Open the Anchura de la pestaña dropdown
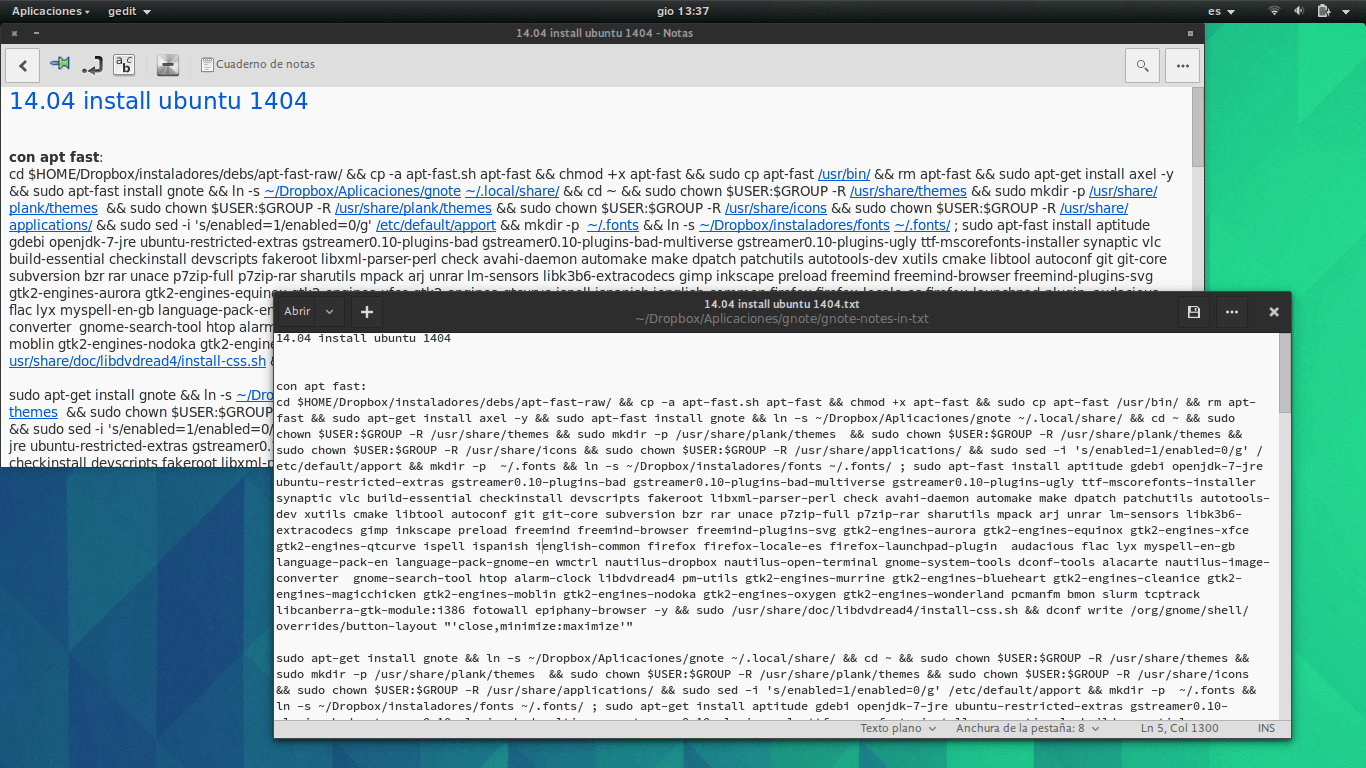The width and height of the screenshot is (1366, 768). click(x=1026, y=729)
